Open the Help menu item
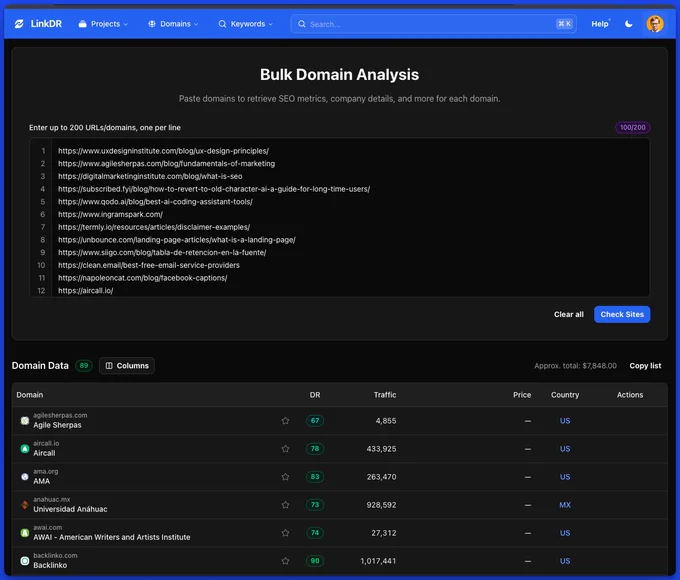The width and height of the screenshot is (680, 580). pyautogui.click(x=600, y=24)
